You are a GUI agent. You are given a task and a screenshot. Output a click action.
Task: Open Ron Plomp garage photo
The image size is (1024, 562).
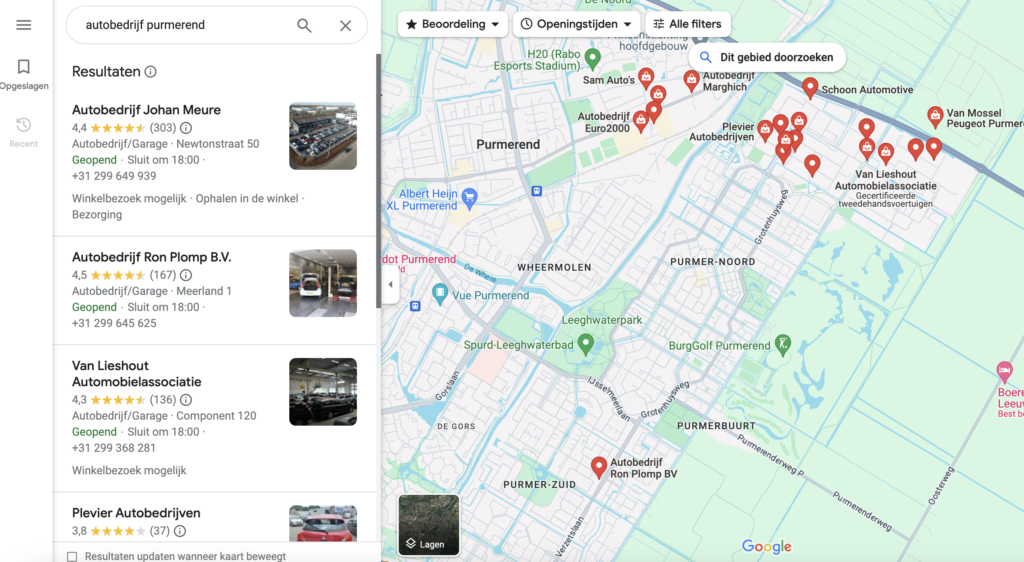coord(323,283)
